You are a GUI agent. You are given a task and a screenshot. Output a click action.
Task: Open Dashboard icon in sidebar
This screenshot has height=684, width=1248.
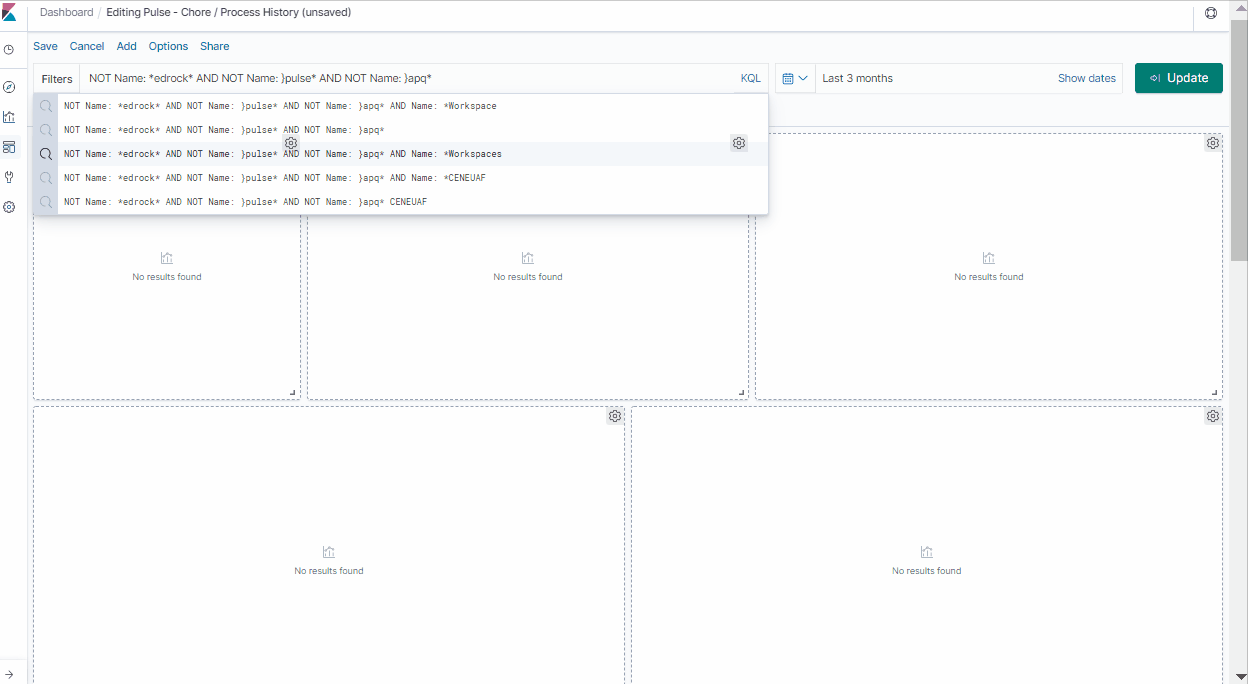coord(9,147)
